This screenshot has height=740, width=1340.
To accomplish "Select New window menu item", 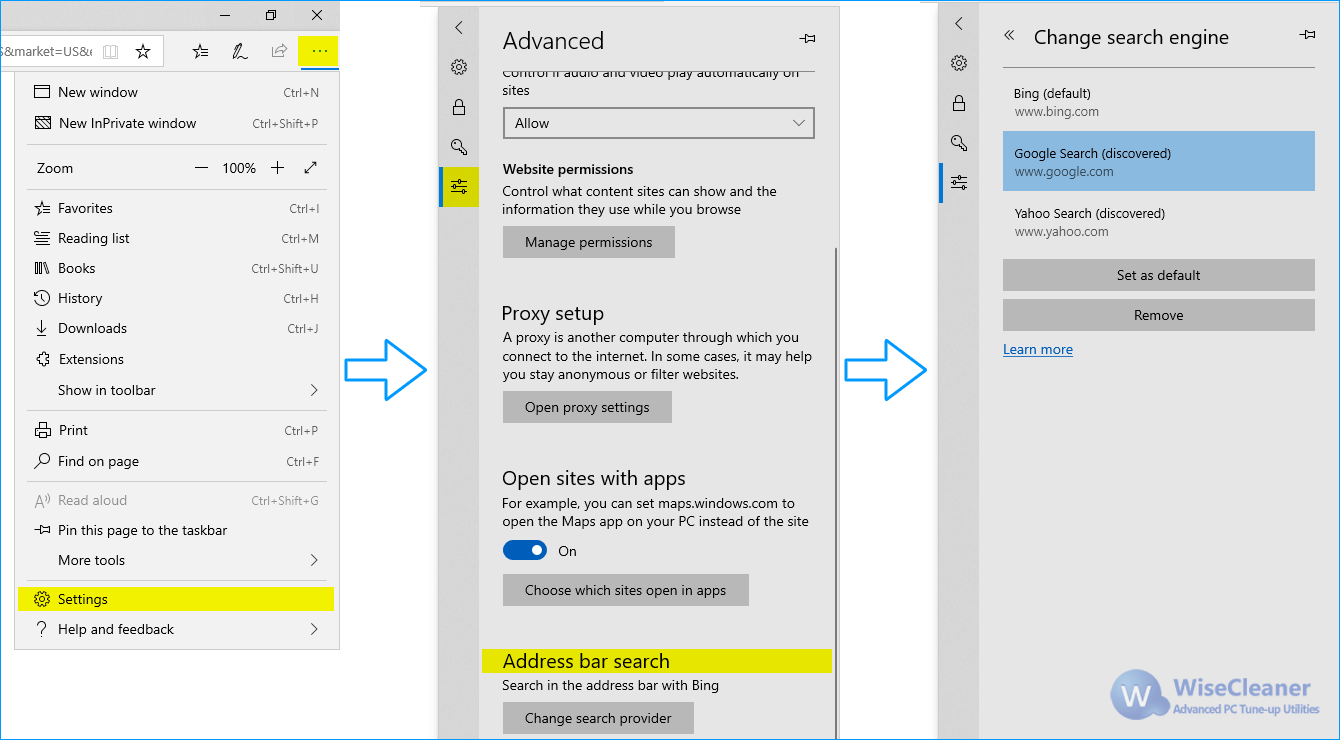I will [x=175, y=92].
